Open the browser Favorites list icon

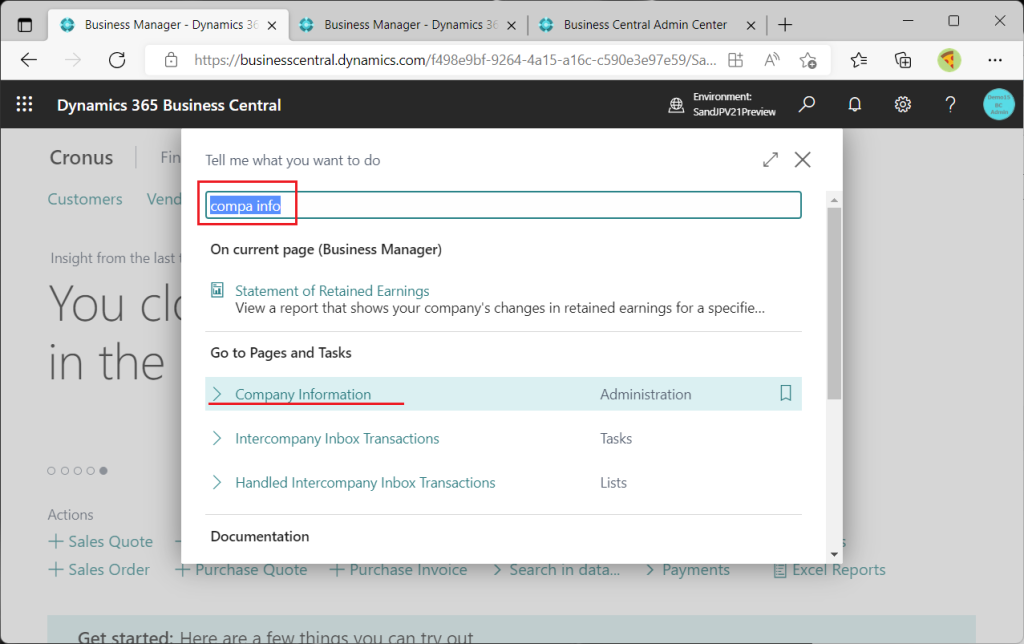(859, 60)
